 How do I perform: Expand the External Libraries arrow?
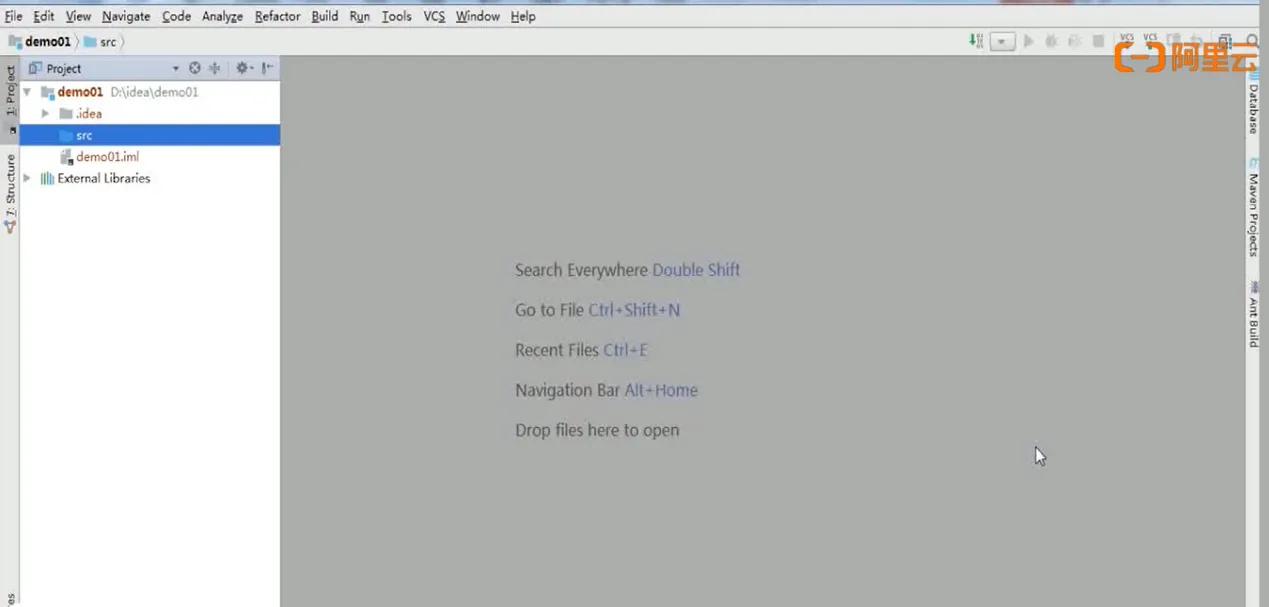point(27,178)
